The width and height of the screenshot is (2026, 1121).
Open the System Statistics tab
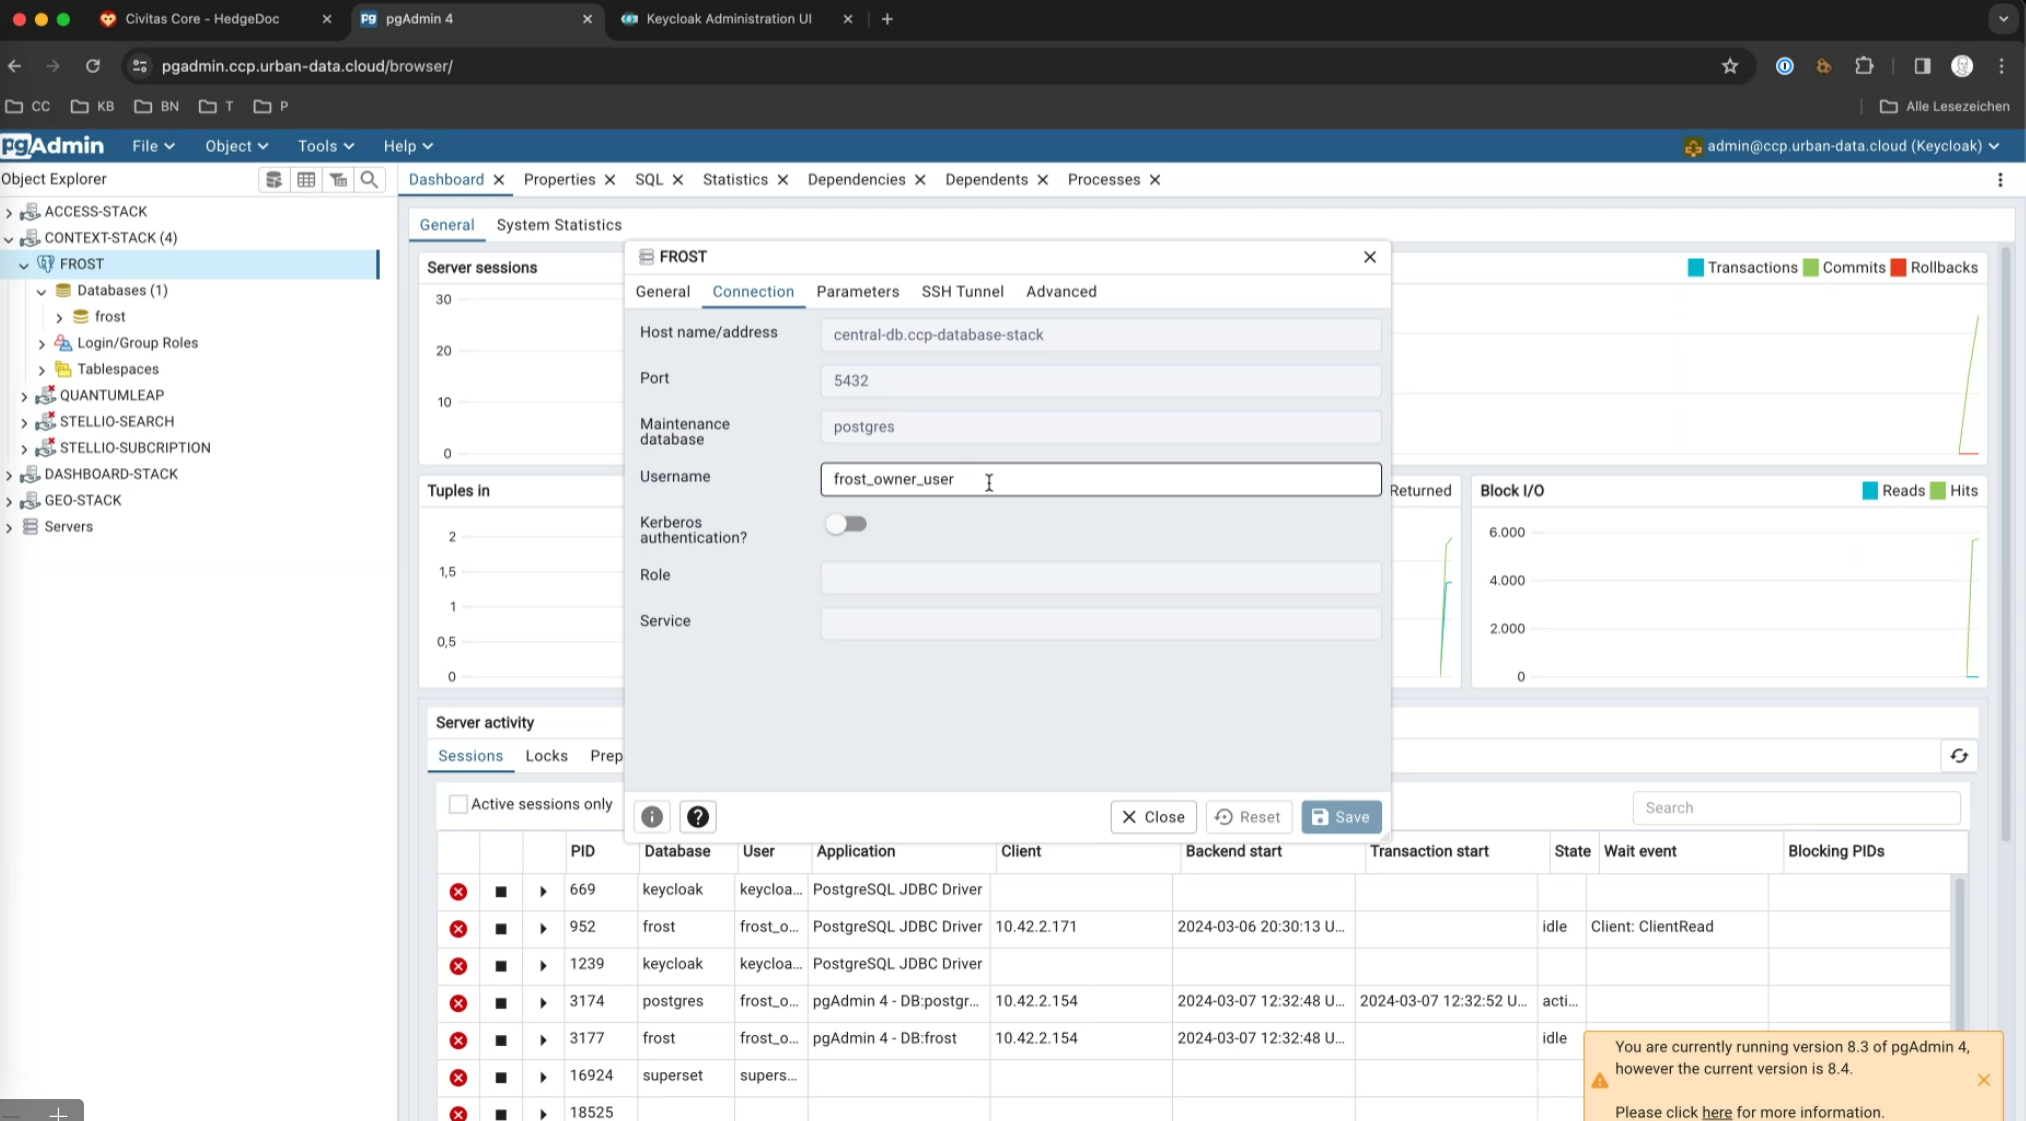point(559,225)
